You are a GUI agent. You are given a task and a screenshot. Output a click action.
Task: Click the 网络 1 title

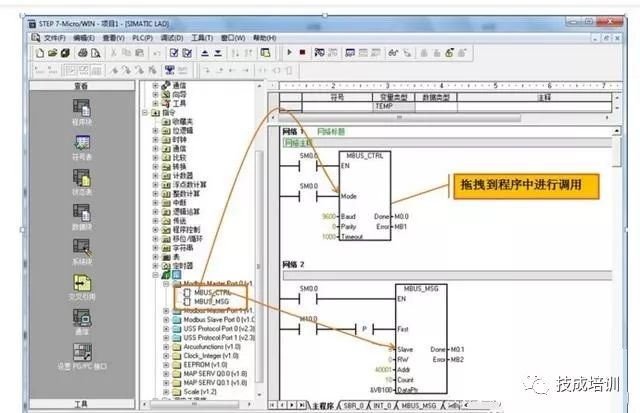coord(293,131)
